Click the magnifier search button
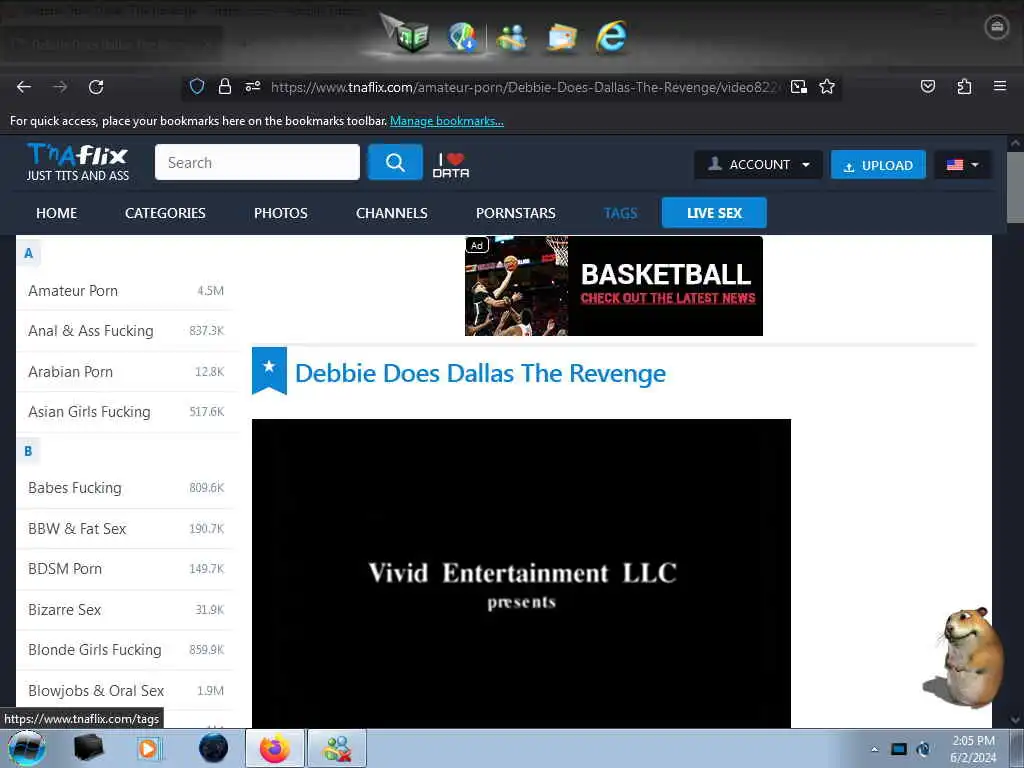 pyautogui.click(x=395, y=162)
